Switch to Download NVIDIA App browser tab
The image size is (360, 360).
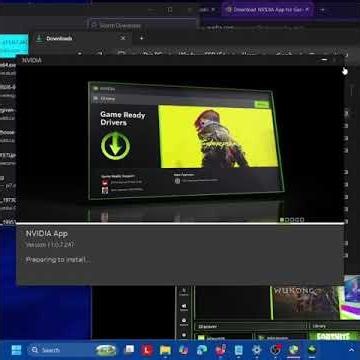pos(268,10)
